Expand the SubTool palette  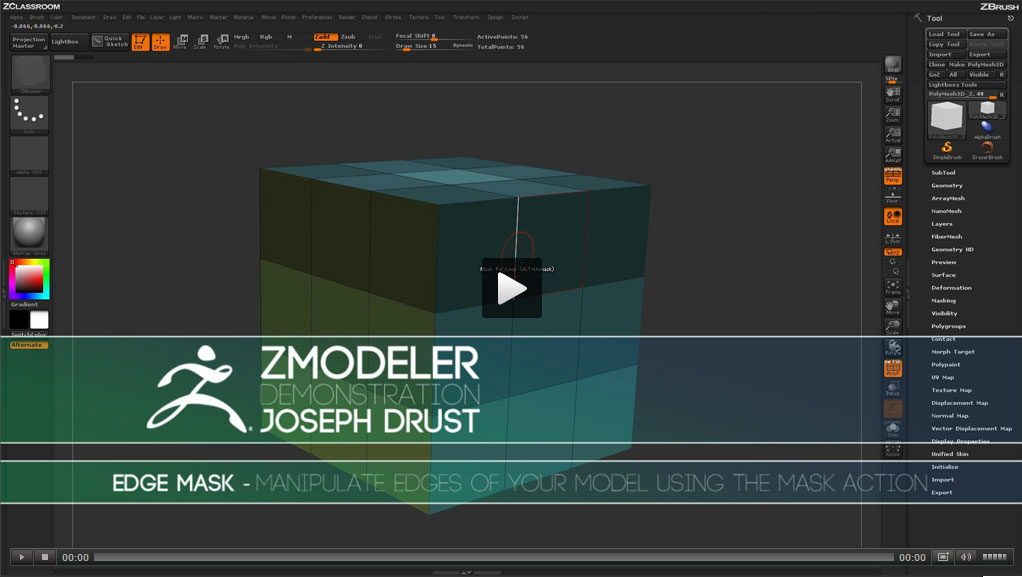(x=945, y=172)
